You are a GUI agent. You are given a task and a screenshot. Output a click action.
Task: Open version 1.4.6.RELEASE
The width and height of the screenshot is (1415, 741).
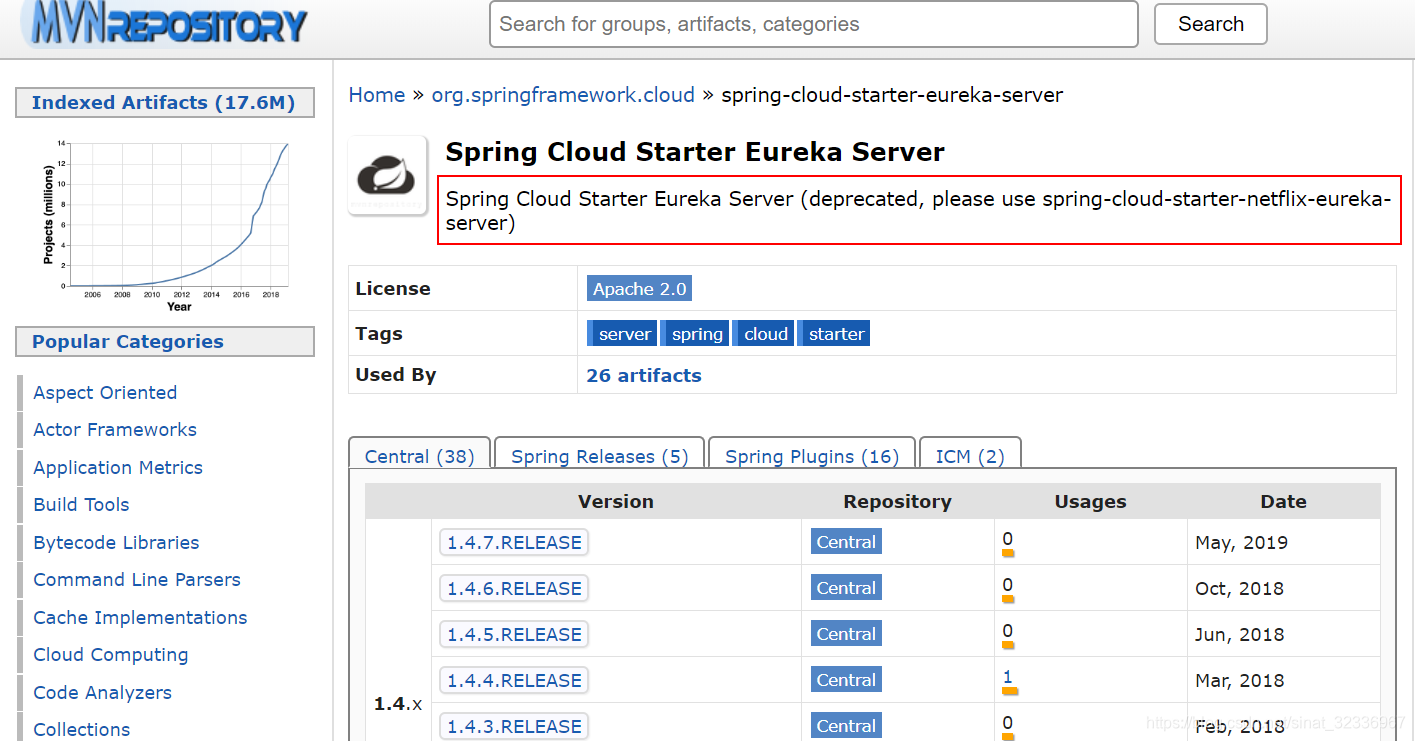[x=514, y=589]
